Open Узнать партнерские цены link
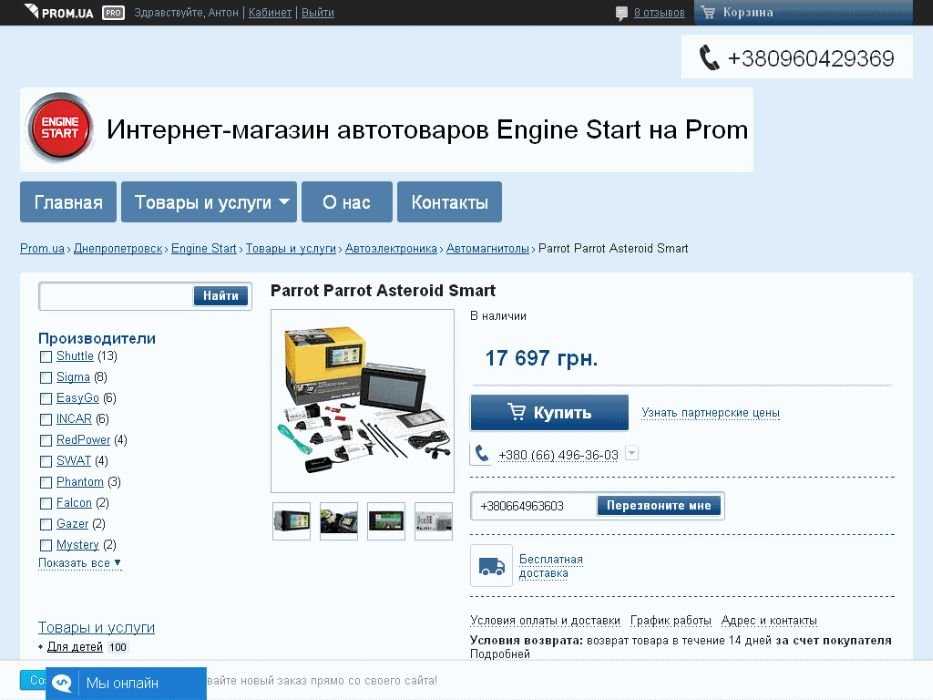Screen dimensions: 933x700 coord(710,412)
